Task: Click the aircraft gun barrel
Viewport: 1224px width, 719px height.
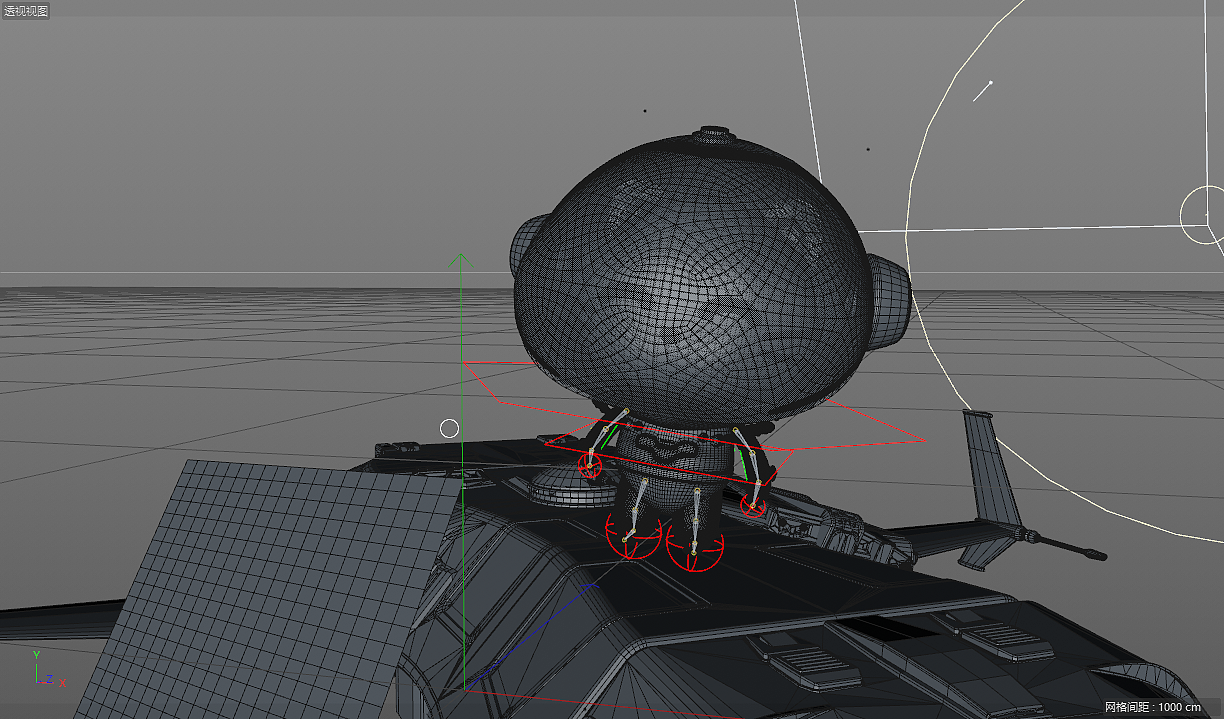Action: pos(1070,544)
